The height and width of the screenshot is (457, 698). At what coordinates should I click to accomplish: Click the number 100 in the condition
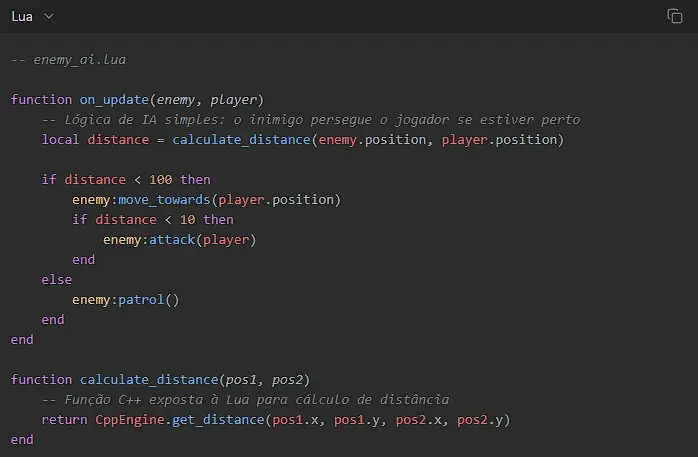(x=160, y=180)
